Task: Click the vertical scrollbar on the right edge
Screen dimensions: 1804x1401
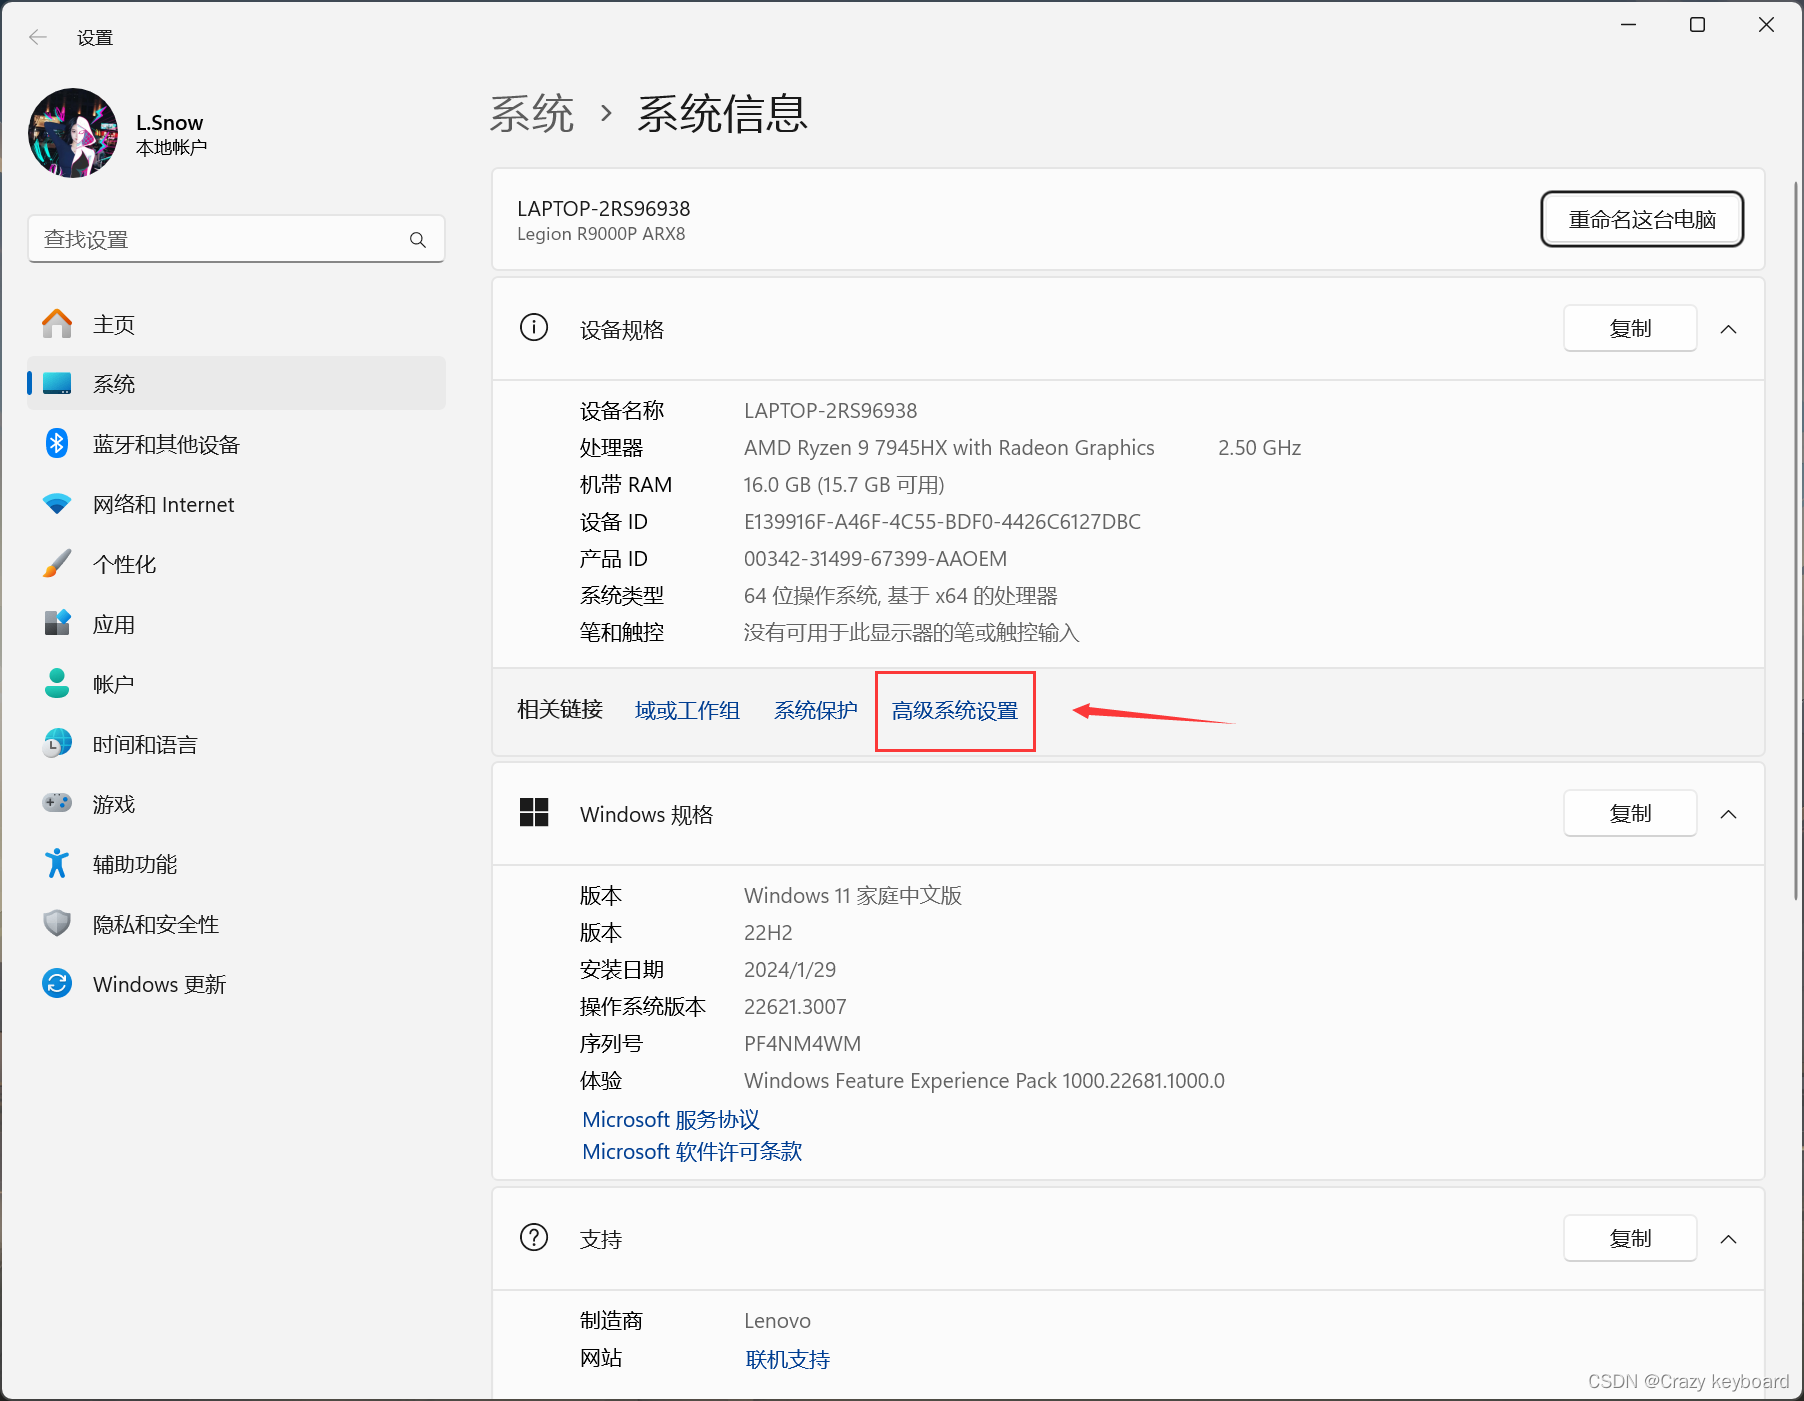Action: click(1796, 540)
